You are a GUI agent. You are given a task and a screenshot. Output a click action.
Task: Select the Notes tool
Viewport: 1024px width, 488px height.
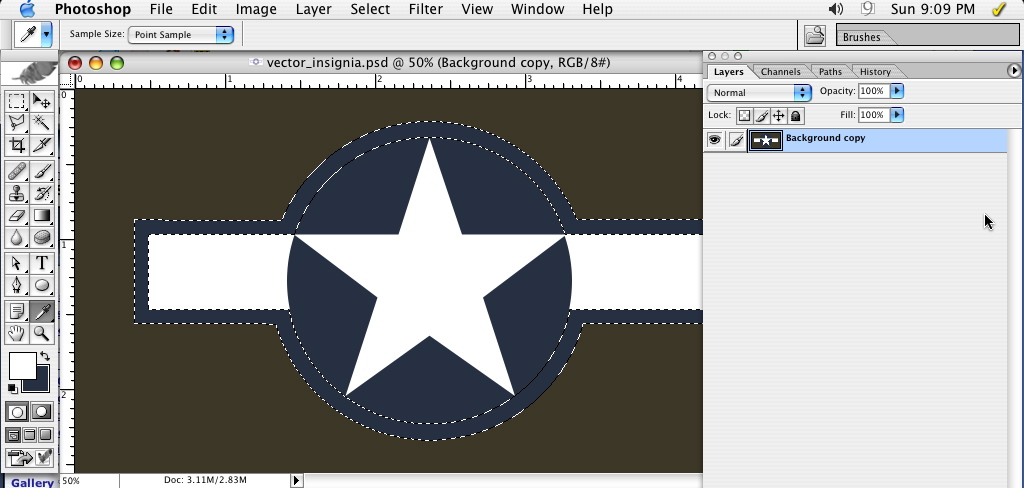[16, 312]
